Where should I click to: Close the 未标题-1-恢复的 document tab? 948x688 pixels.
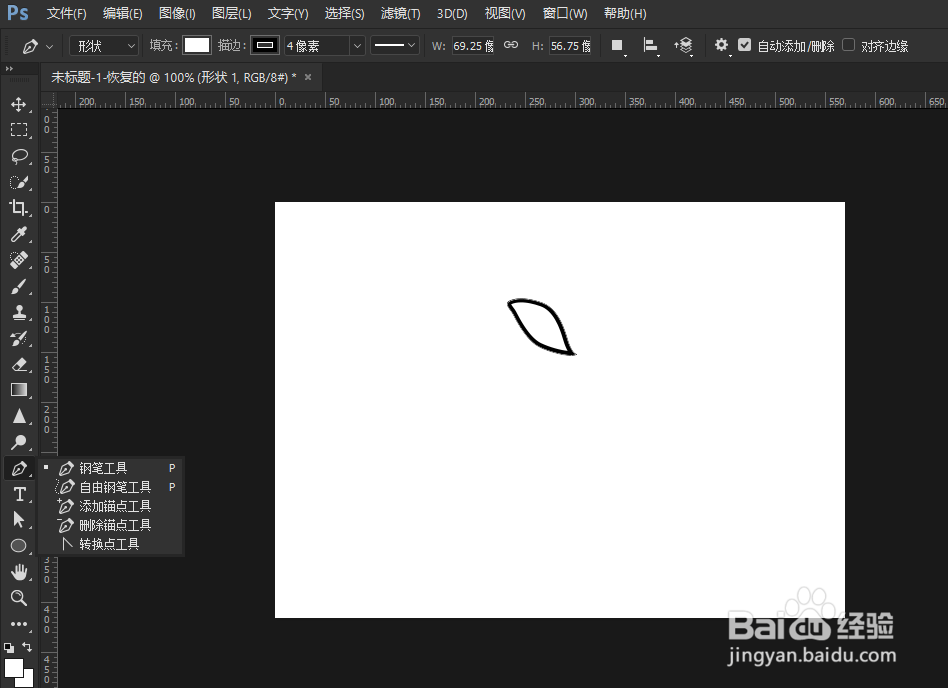[308, 77]
